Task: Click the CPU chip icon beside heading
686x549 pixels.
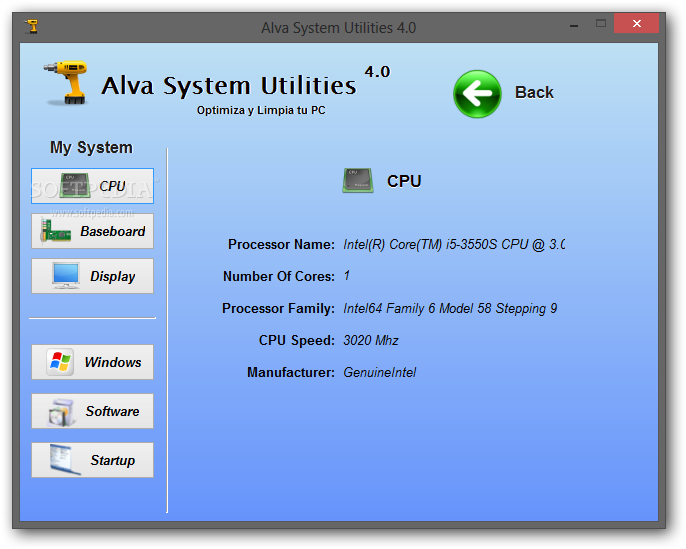Action: pyautogui.click(x=358, y=180)
